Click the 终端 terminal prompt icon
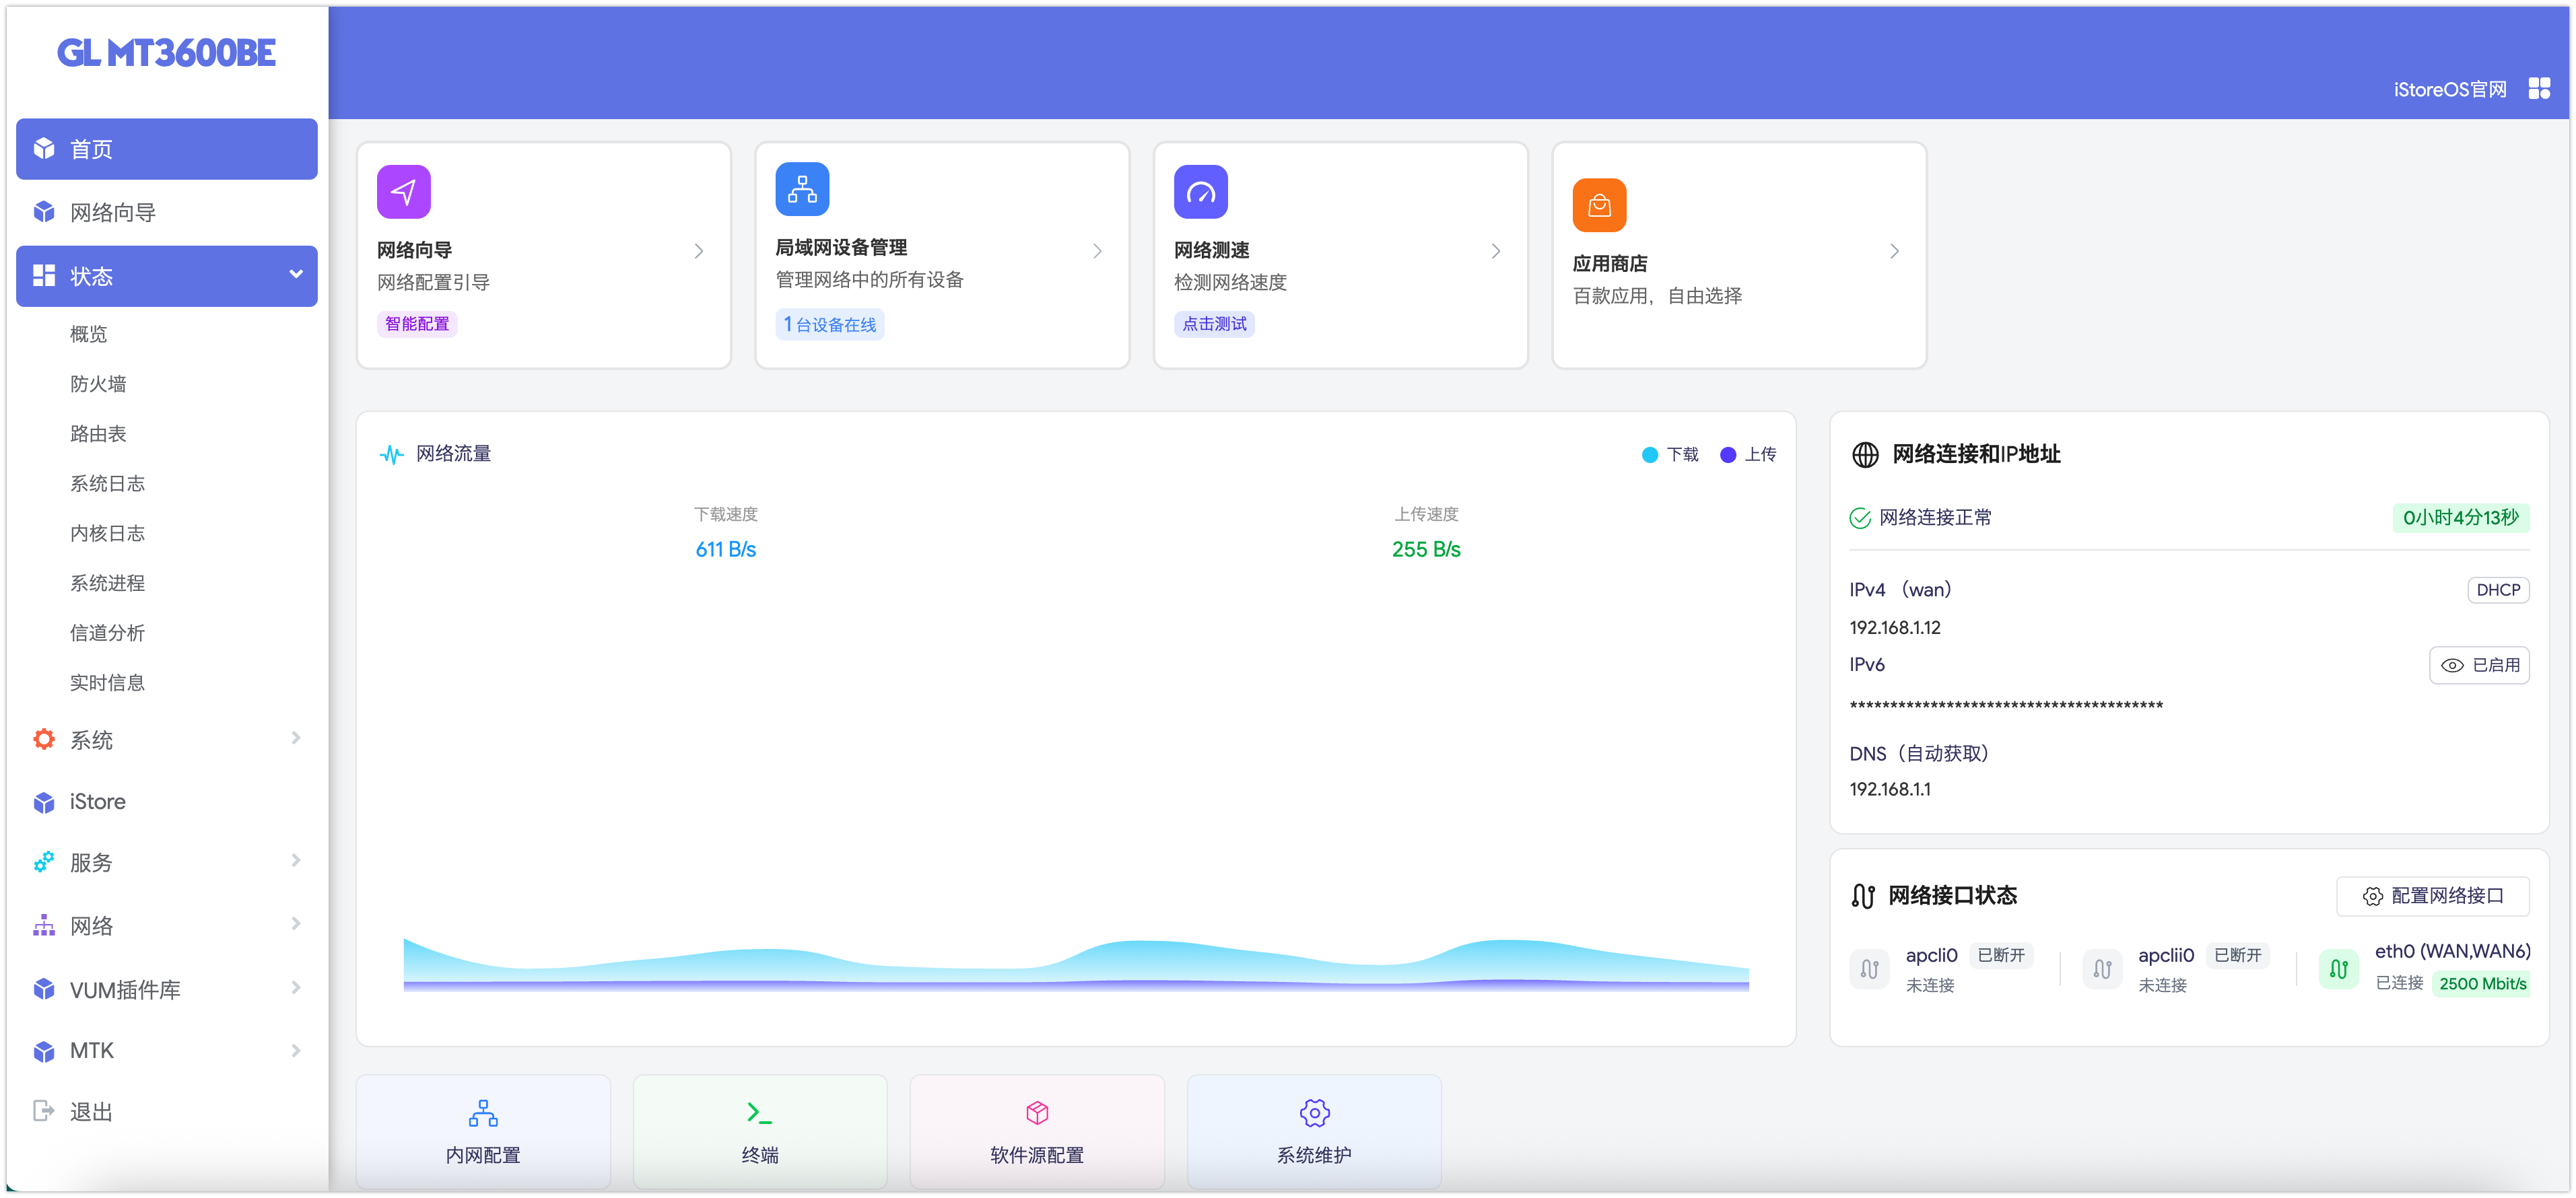 (759, 1113)
